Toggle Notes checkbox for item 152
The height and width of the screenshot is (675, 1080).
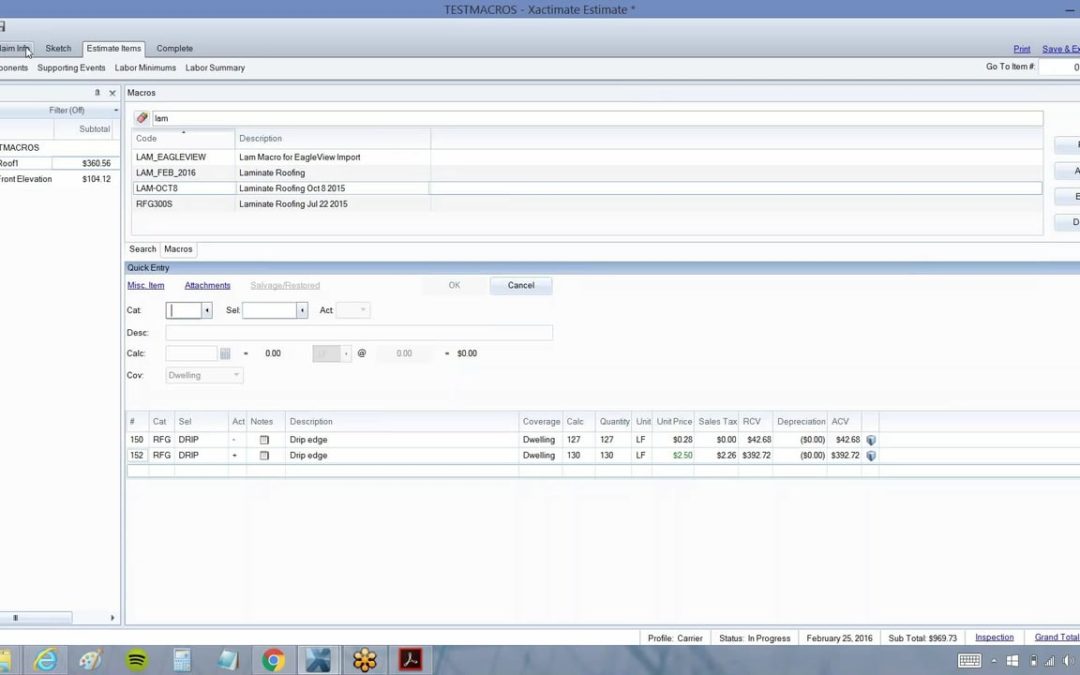click(x=264, y=455)
